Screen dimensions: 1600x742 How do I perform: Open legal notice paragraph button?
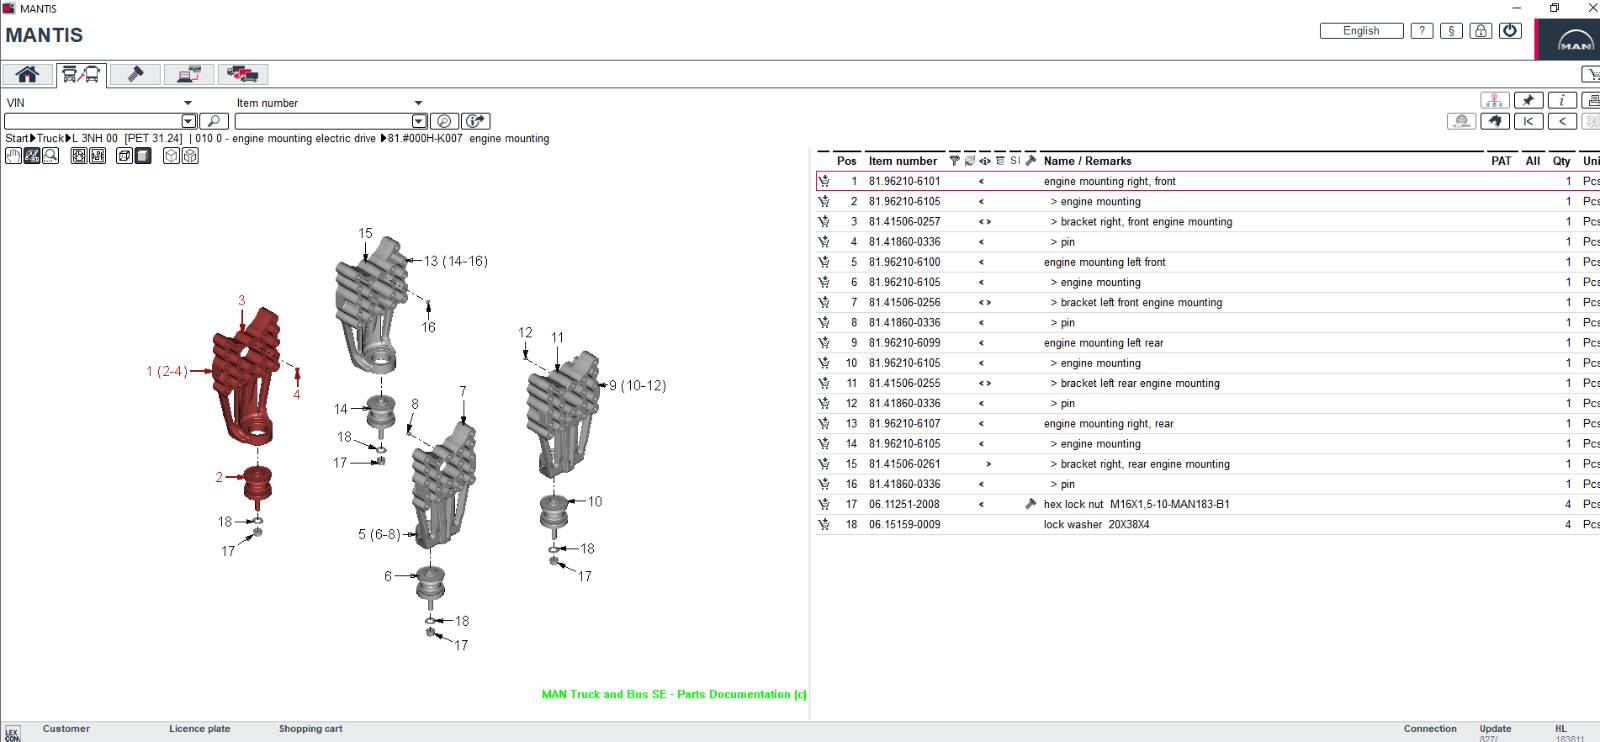[x=1451, y=31]
